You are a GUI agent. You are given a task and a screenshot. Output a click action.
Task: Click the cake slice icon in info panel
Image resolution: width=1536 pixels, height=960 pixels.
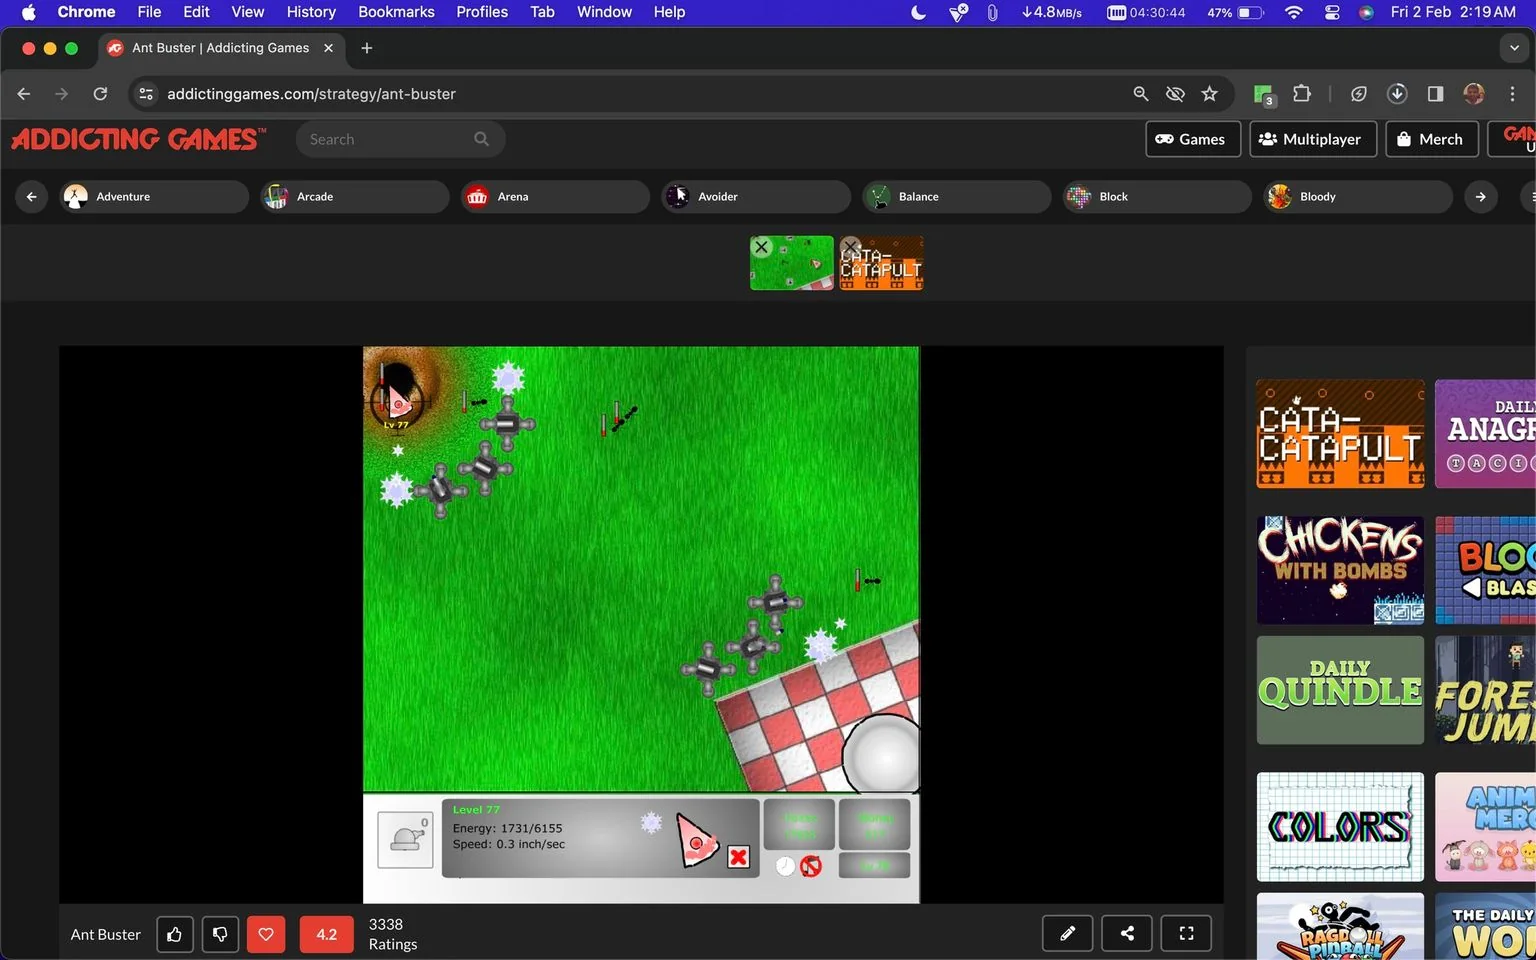[x=697, y=840]
